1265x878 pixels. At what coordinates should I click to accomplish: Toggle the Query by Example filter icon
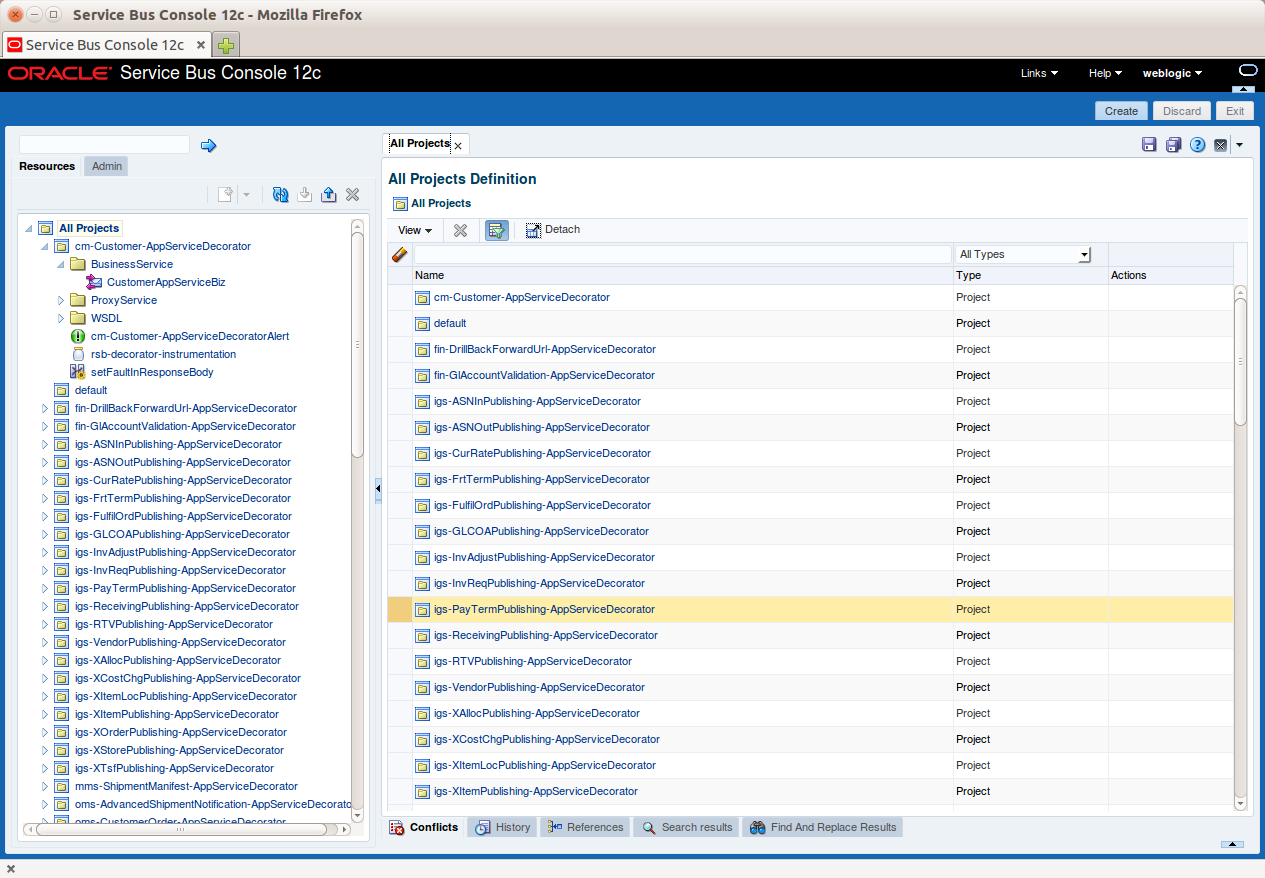pyautogui.click(x=496, y=230)
